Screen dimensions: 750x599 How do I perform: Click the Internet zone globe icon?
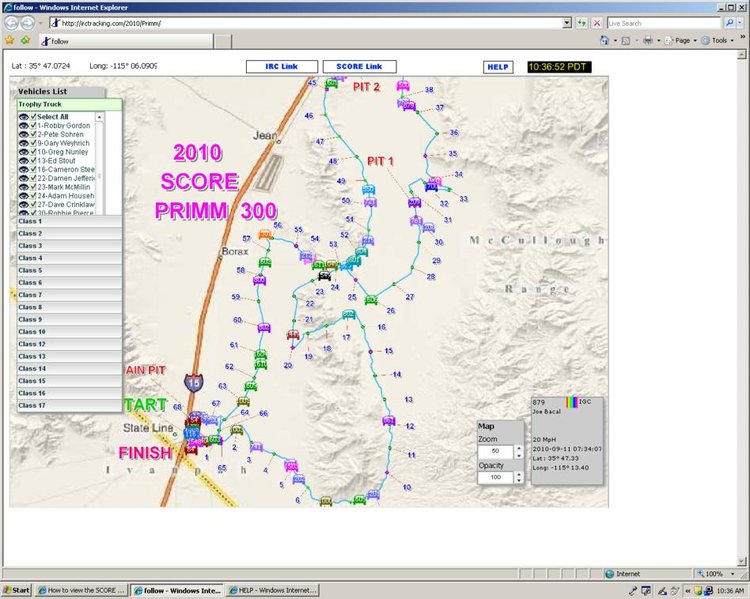tap(610, 574)
